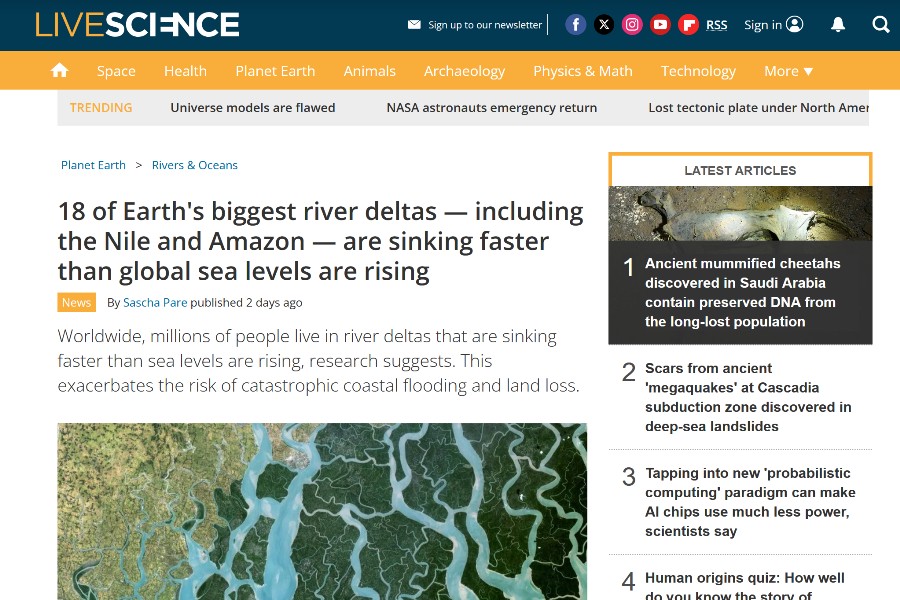900x600 pixels.
Task: Open trending story about NASA astronauts
Action: [x=491, y=108]
